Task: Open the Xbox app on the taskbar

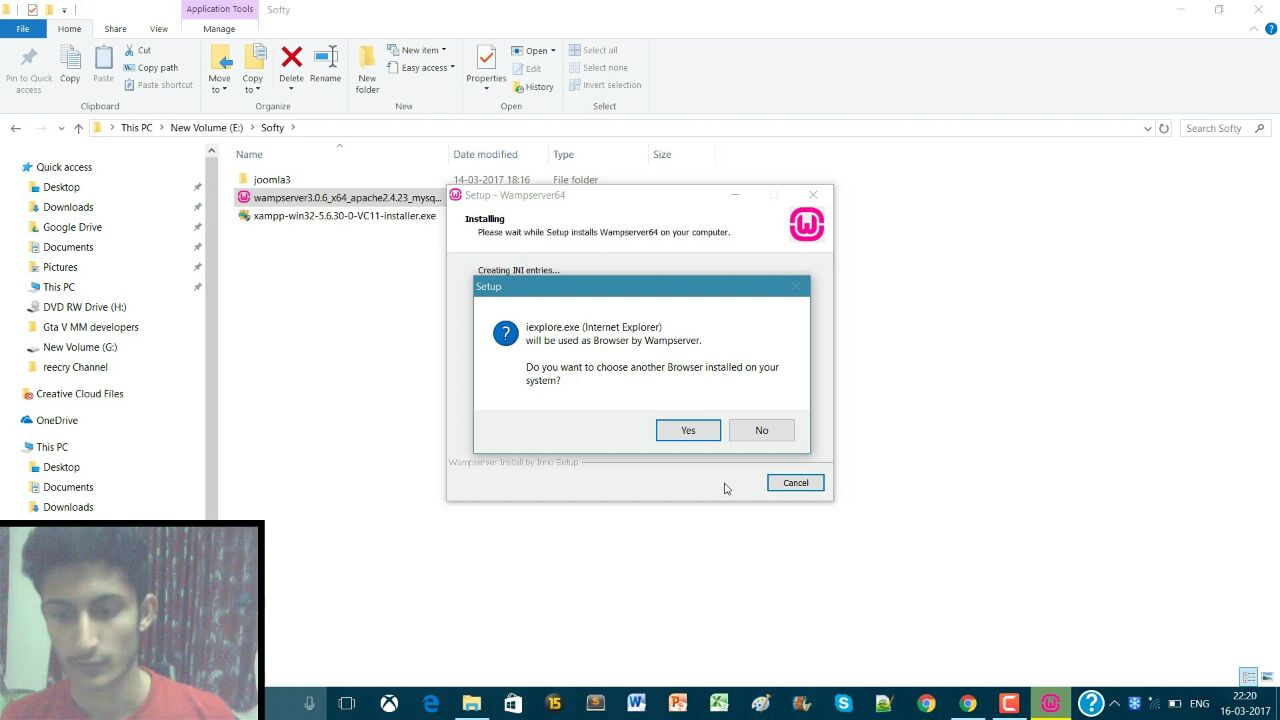Action: (x=389, y=704)
